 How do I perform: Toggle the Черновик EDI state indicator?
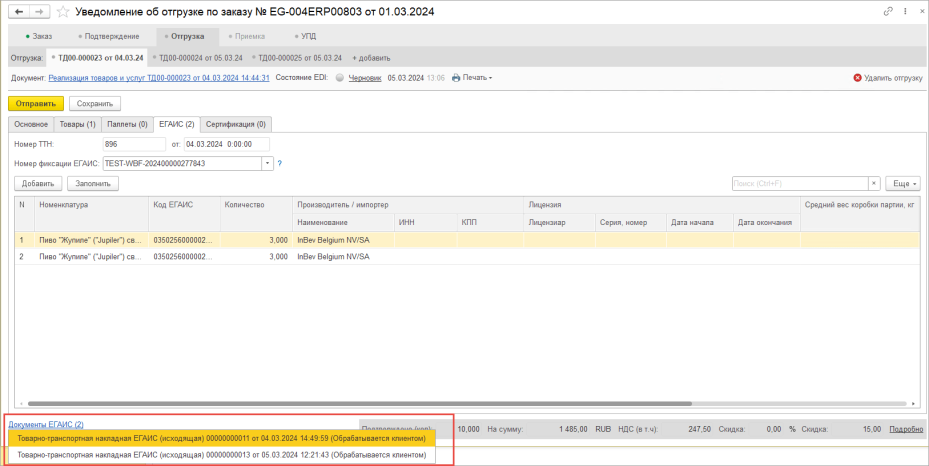339,78
